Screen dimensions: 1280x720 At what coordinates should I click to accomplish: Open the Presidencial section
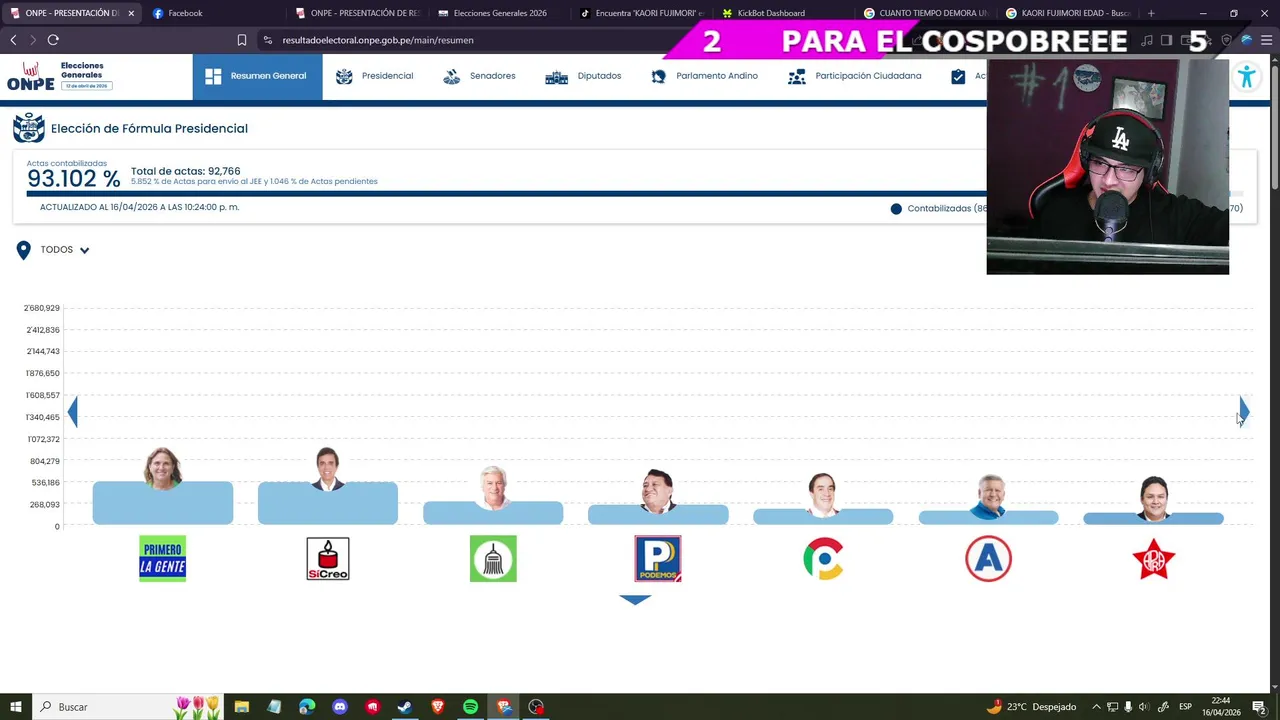(x=375, y=76)
